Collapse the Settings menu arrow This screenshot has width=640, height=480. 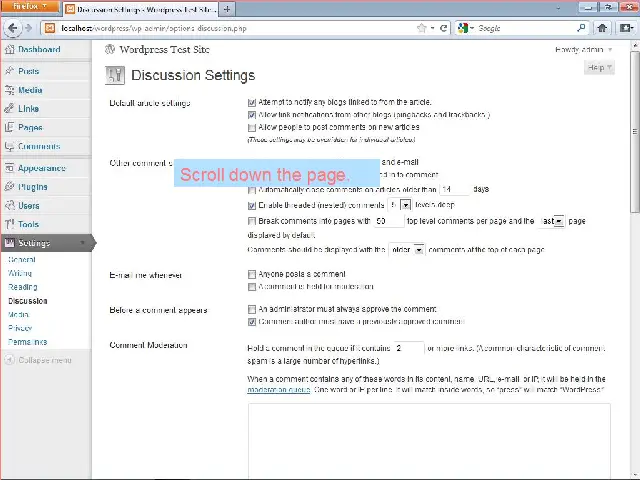click(82, 243)
